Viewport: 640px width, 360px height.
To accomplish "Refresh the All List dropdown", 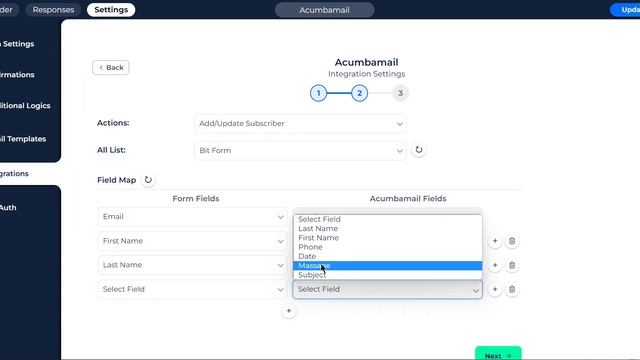I will tap(419, 150).
